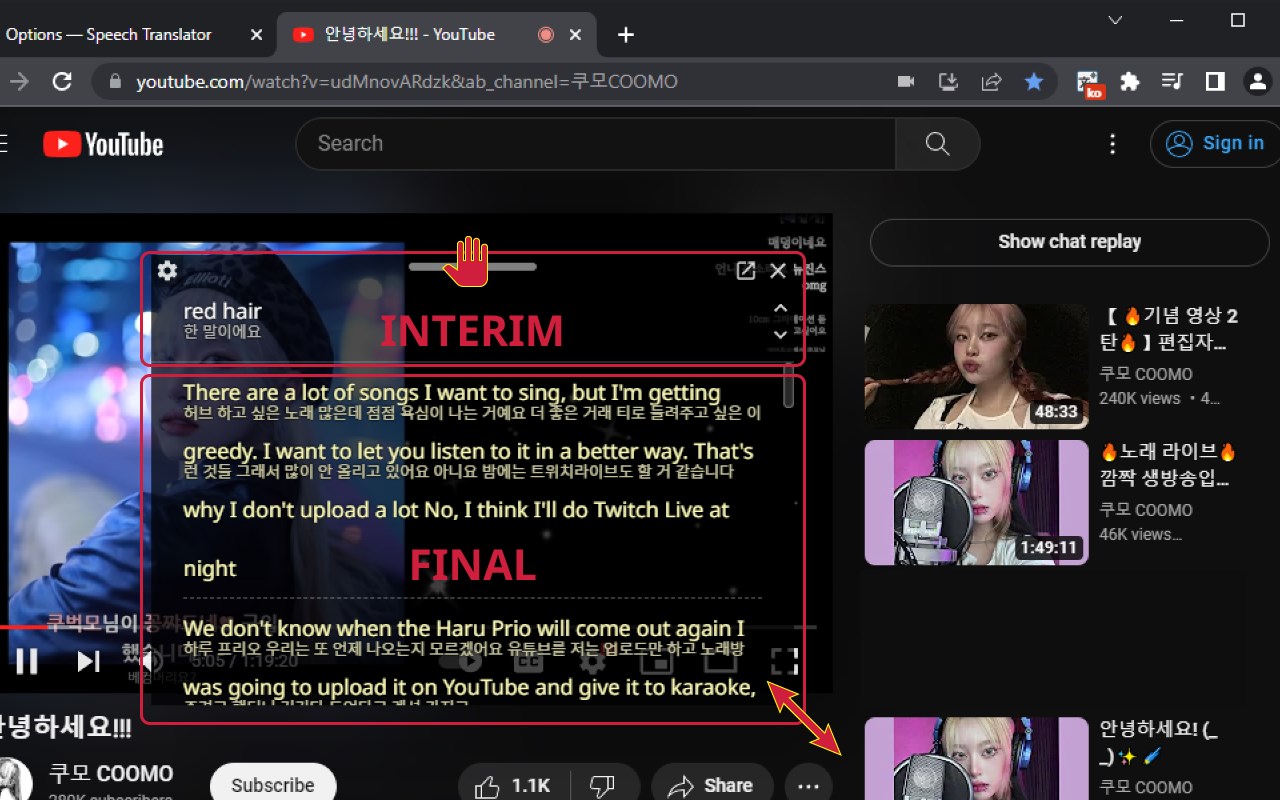Image resolution: width=1280 pixels, height=800 pixels.
Task: Bookmark this page with the star icon
Action: point(1034,82)
